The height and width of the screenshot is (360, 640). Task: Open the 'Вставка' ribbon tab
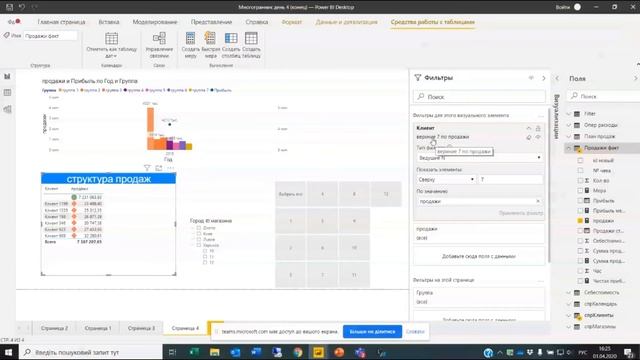(x=109, y=22)
